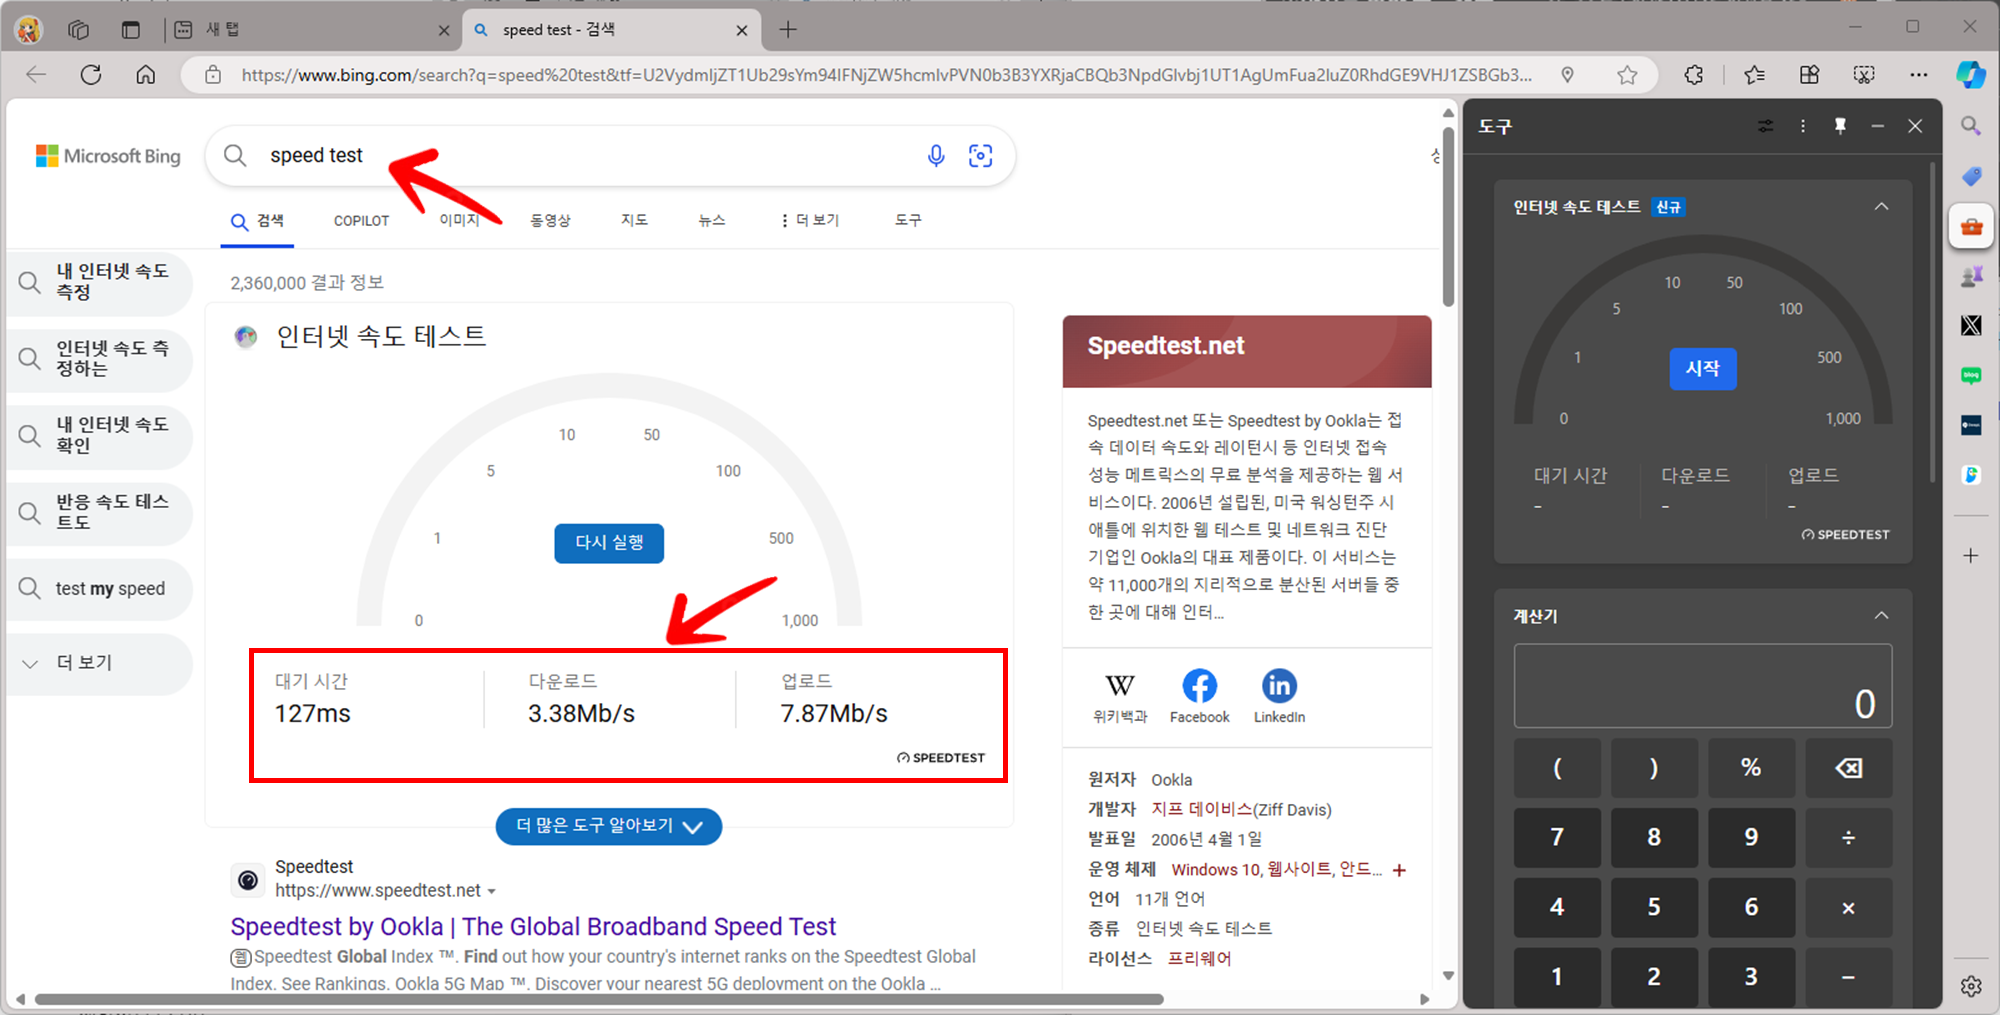
Task: Search using an image icon
Action: [981, 156]
